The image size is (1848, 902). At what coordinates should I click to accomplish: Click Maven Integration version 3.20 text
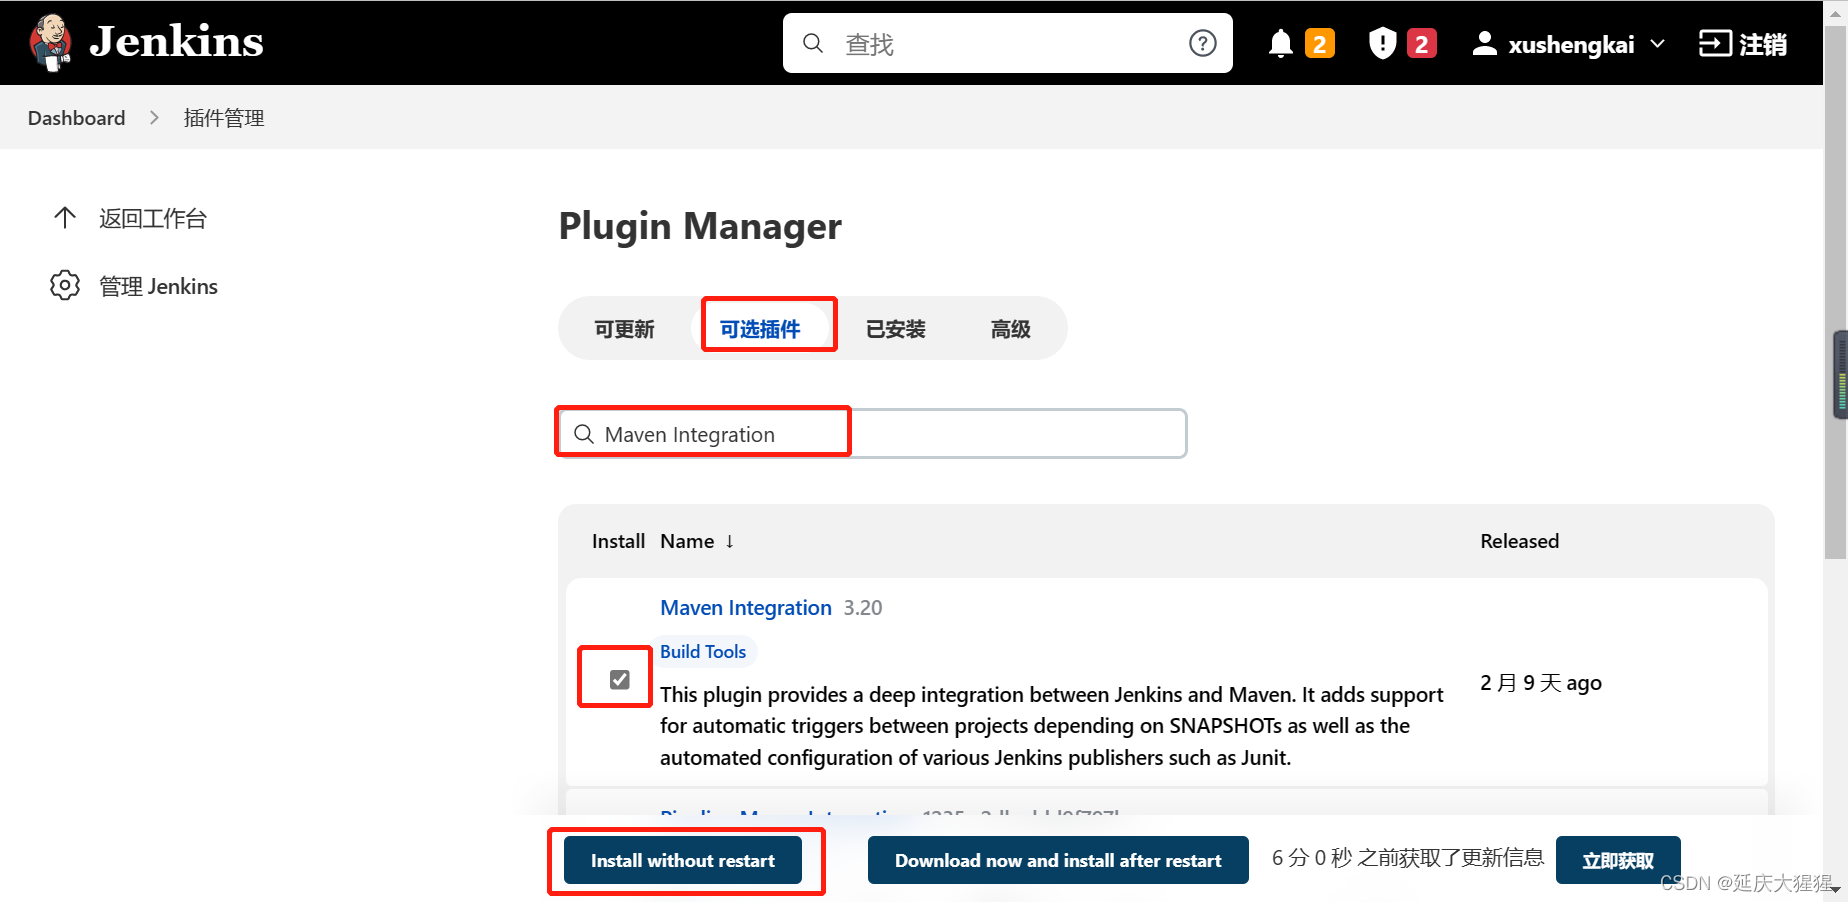click(863, 608)
